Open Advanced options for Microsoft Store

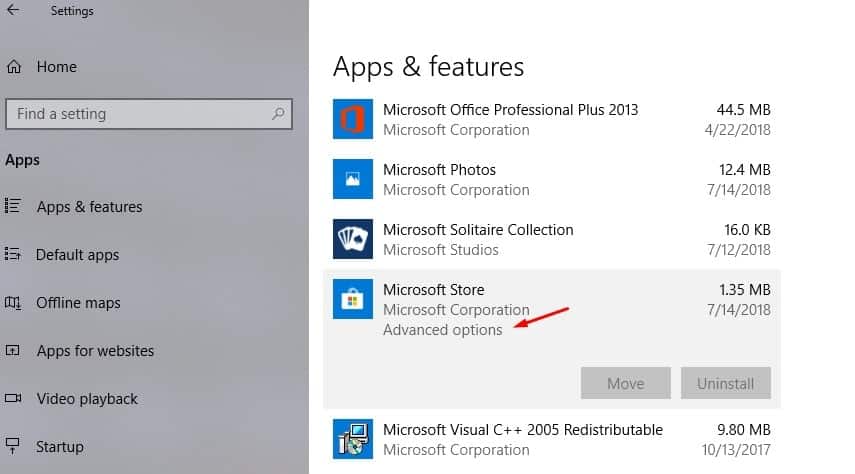point(442,330)
